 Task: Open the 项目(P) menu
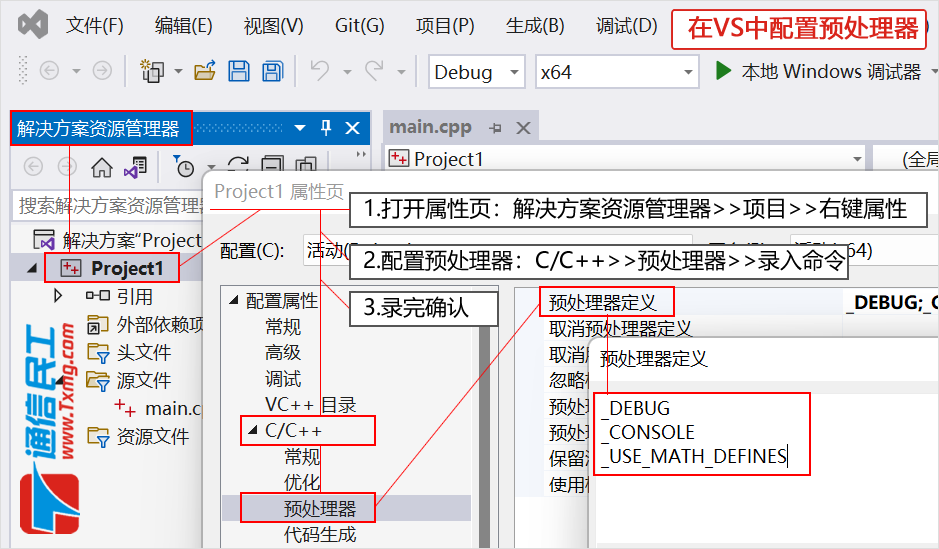[x=445, y=26]
